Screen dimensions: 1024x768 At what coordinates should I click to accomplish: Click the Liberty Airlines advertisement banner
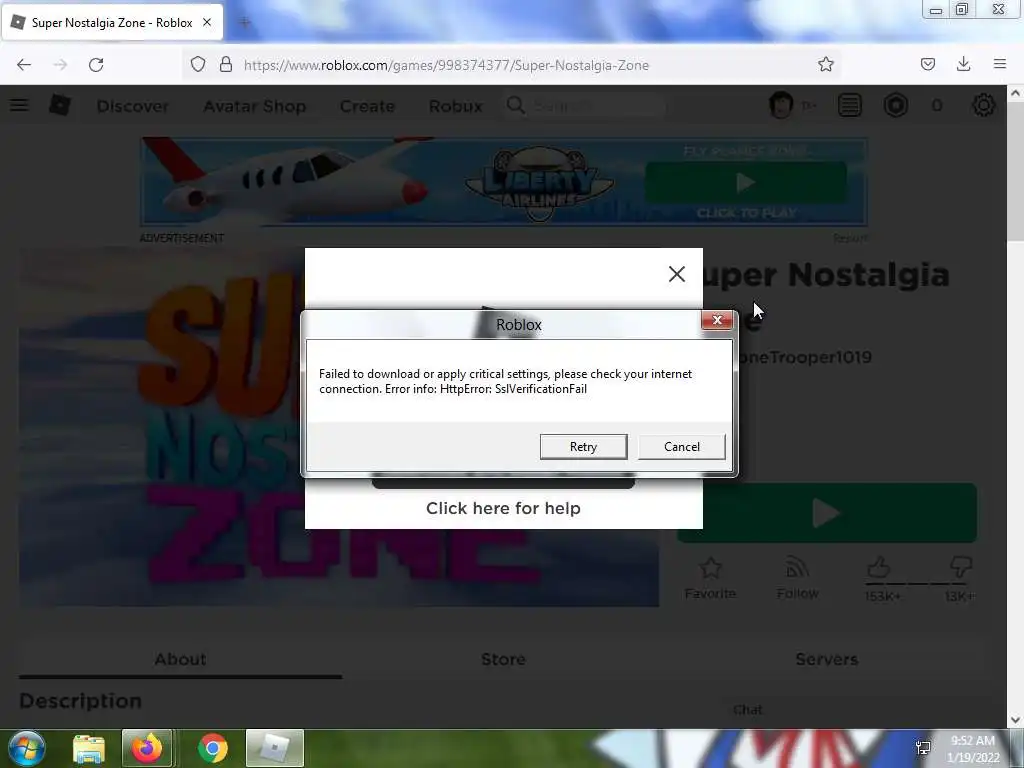504,182
